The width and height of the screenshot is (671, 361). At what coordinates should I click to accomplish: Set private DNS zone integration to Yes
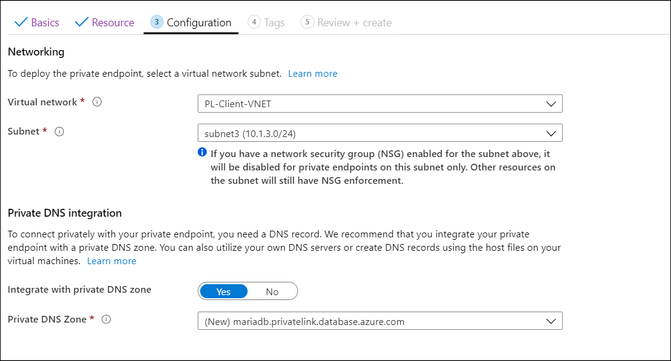tap(223, 292)
